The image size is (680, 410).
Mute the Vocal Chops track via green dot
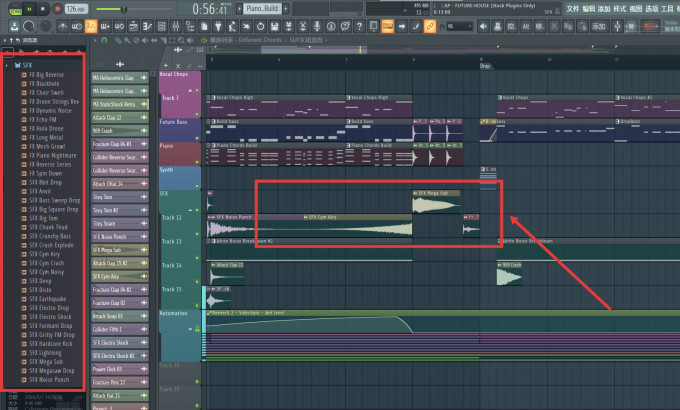pyautogui.click(x=197, y=90)
